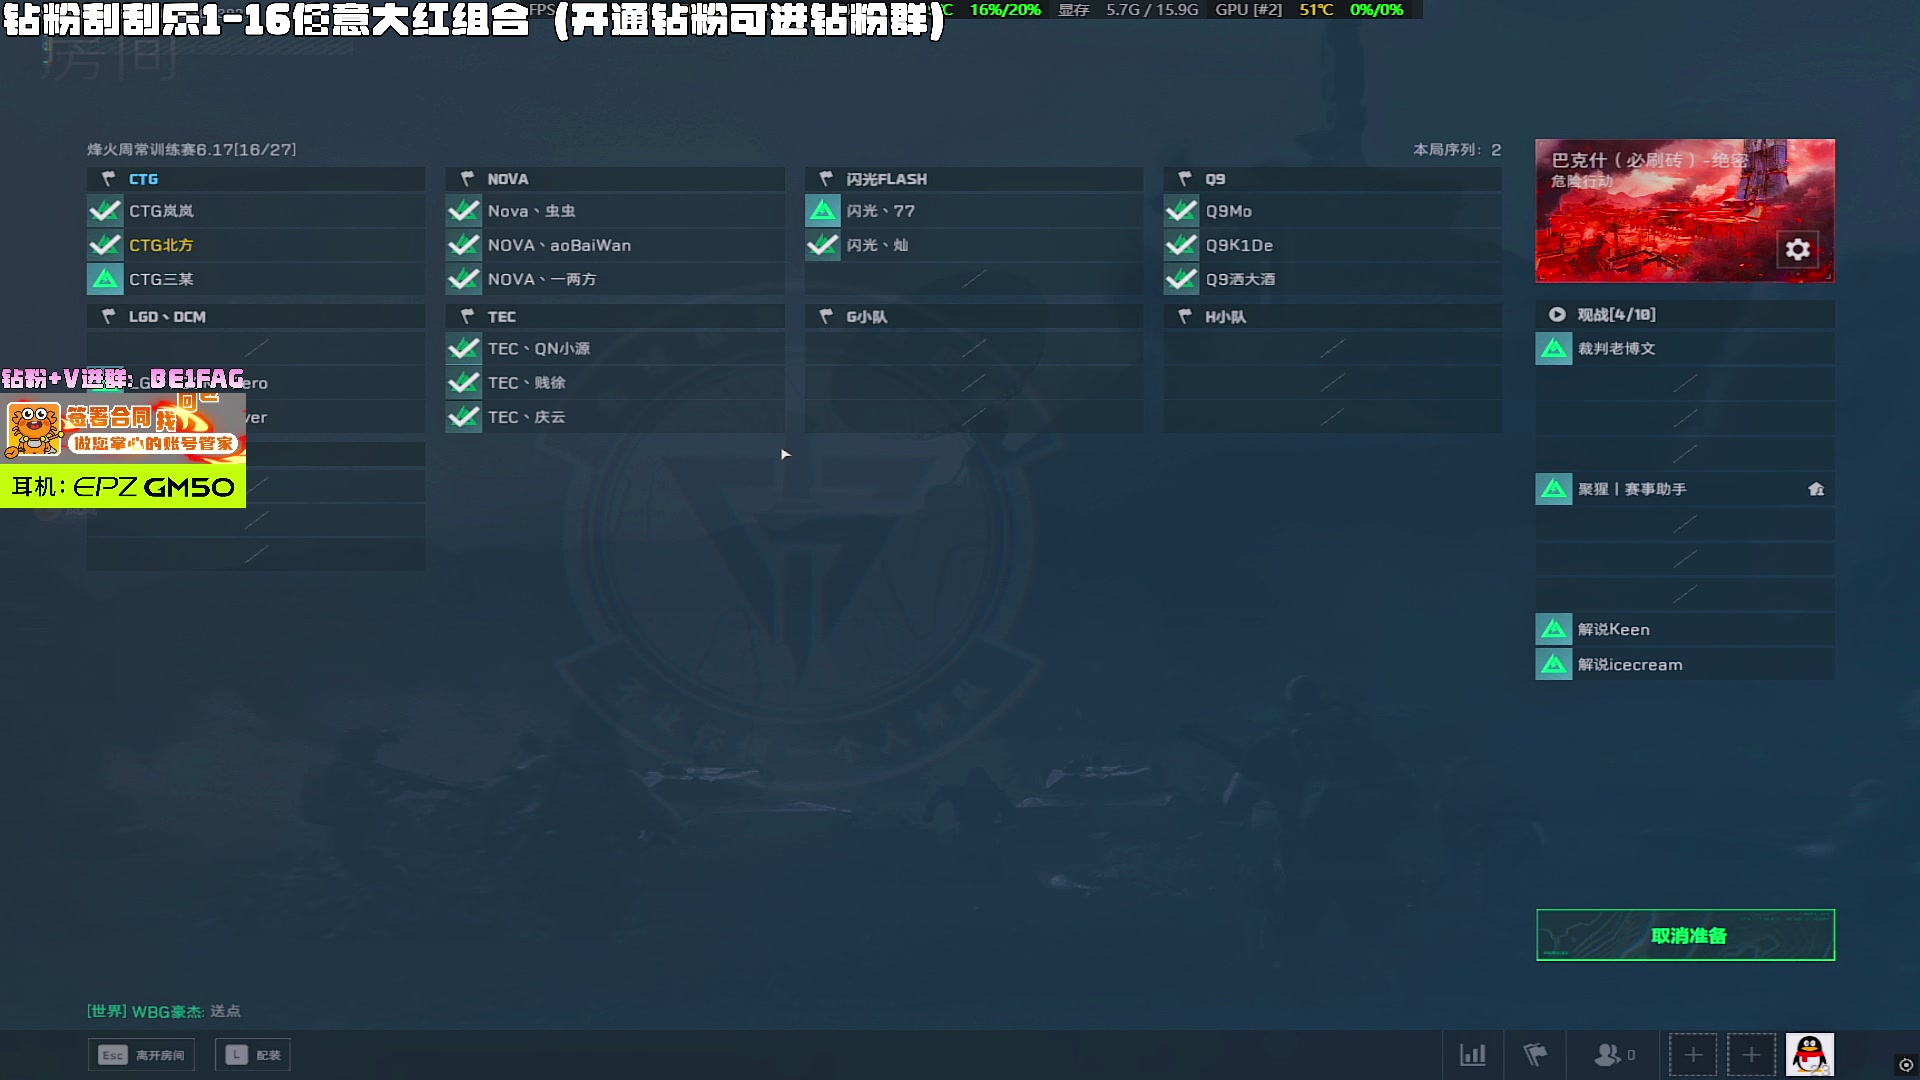Open the friends list icon
This screenshot has height=1080, width=1920.
click(1615, 1054)
